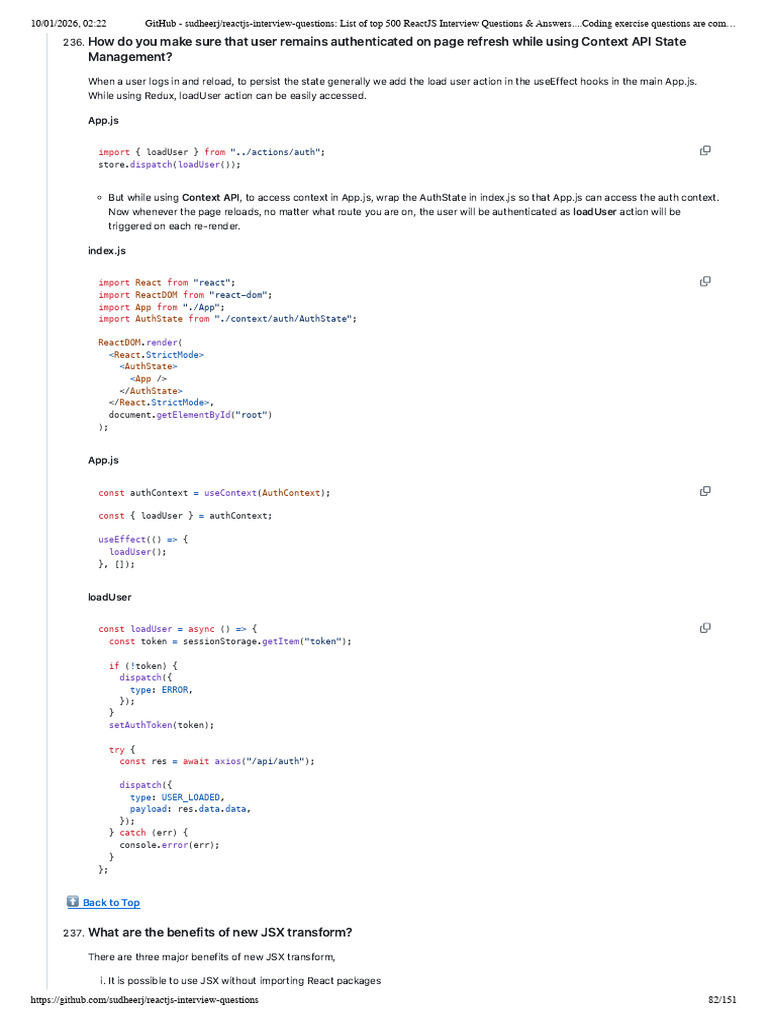This screenshot has width=768, height=1024.
Task: Copy the useContext AuthContext code block
Action: click(705, 491)
